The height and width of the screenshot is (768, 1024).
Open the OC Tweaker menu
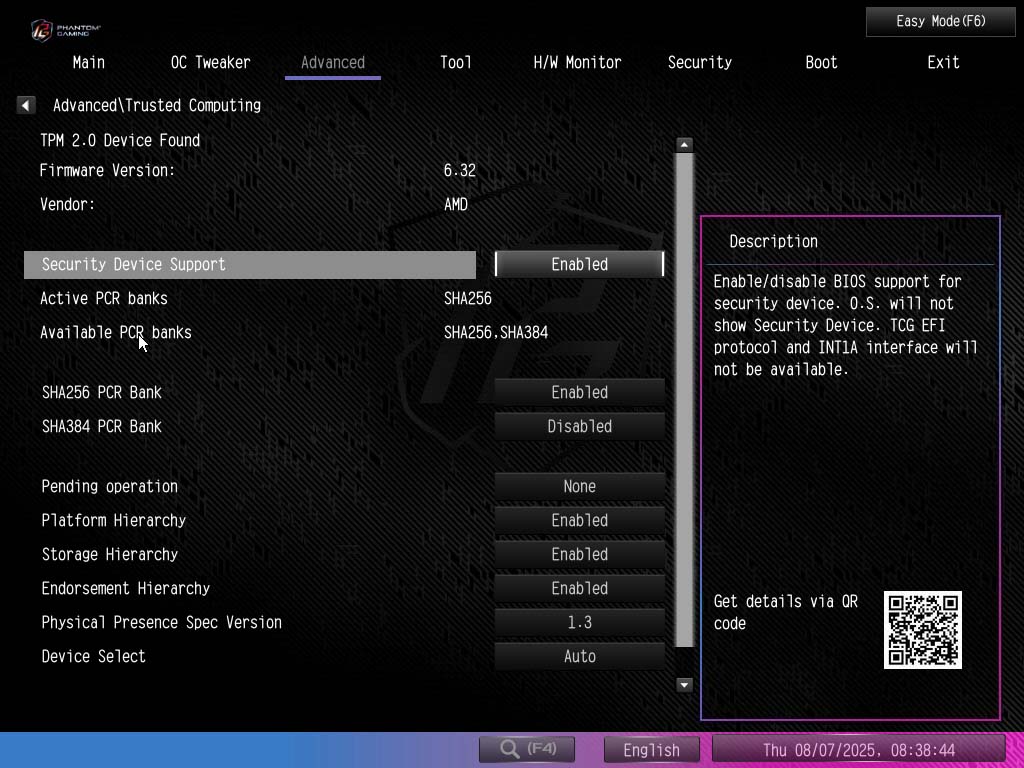210,62
